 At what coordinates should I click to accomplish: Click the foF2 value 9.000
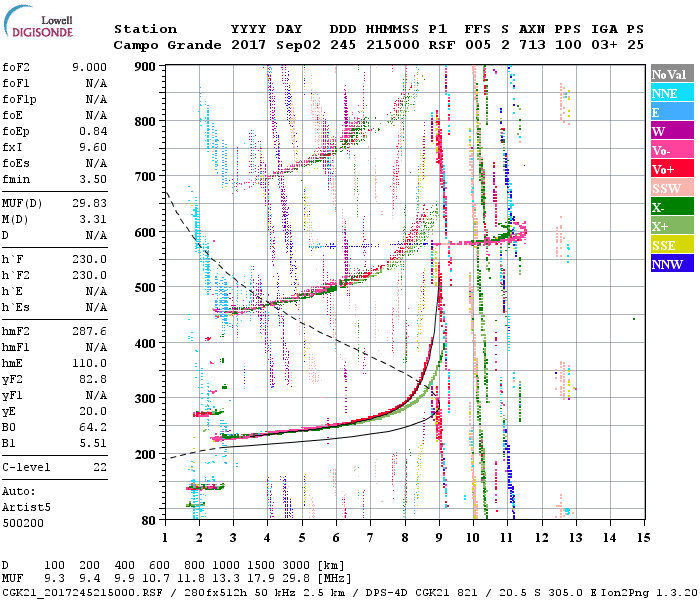point(89,67)
